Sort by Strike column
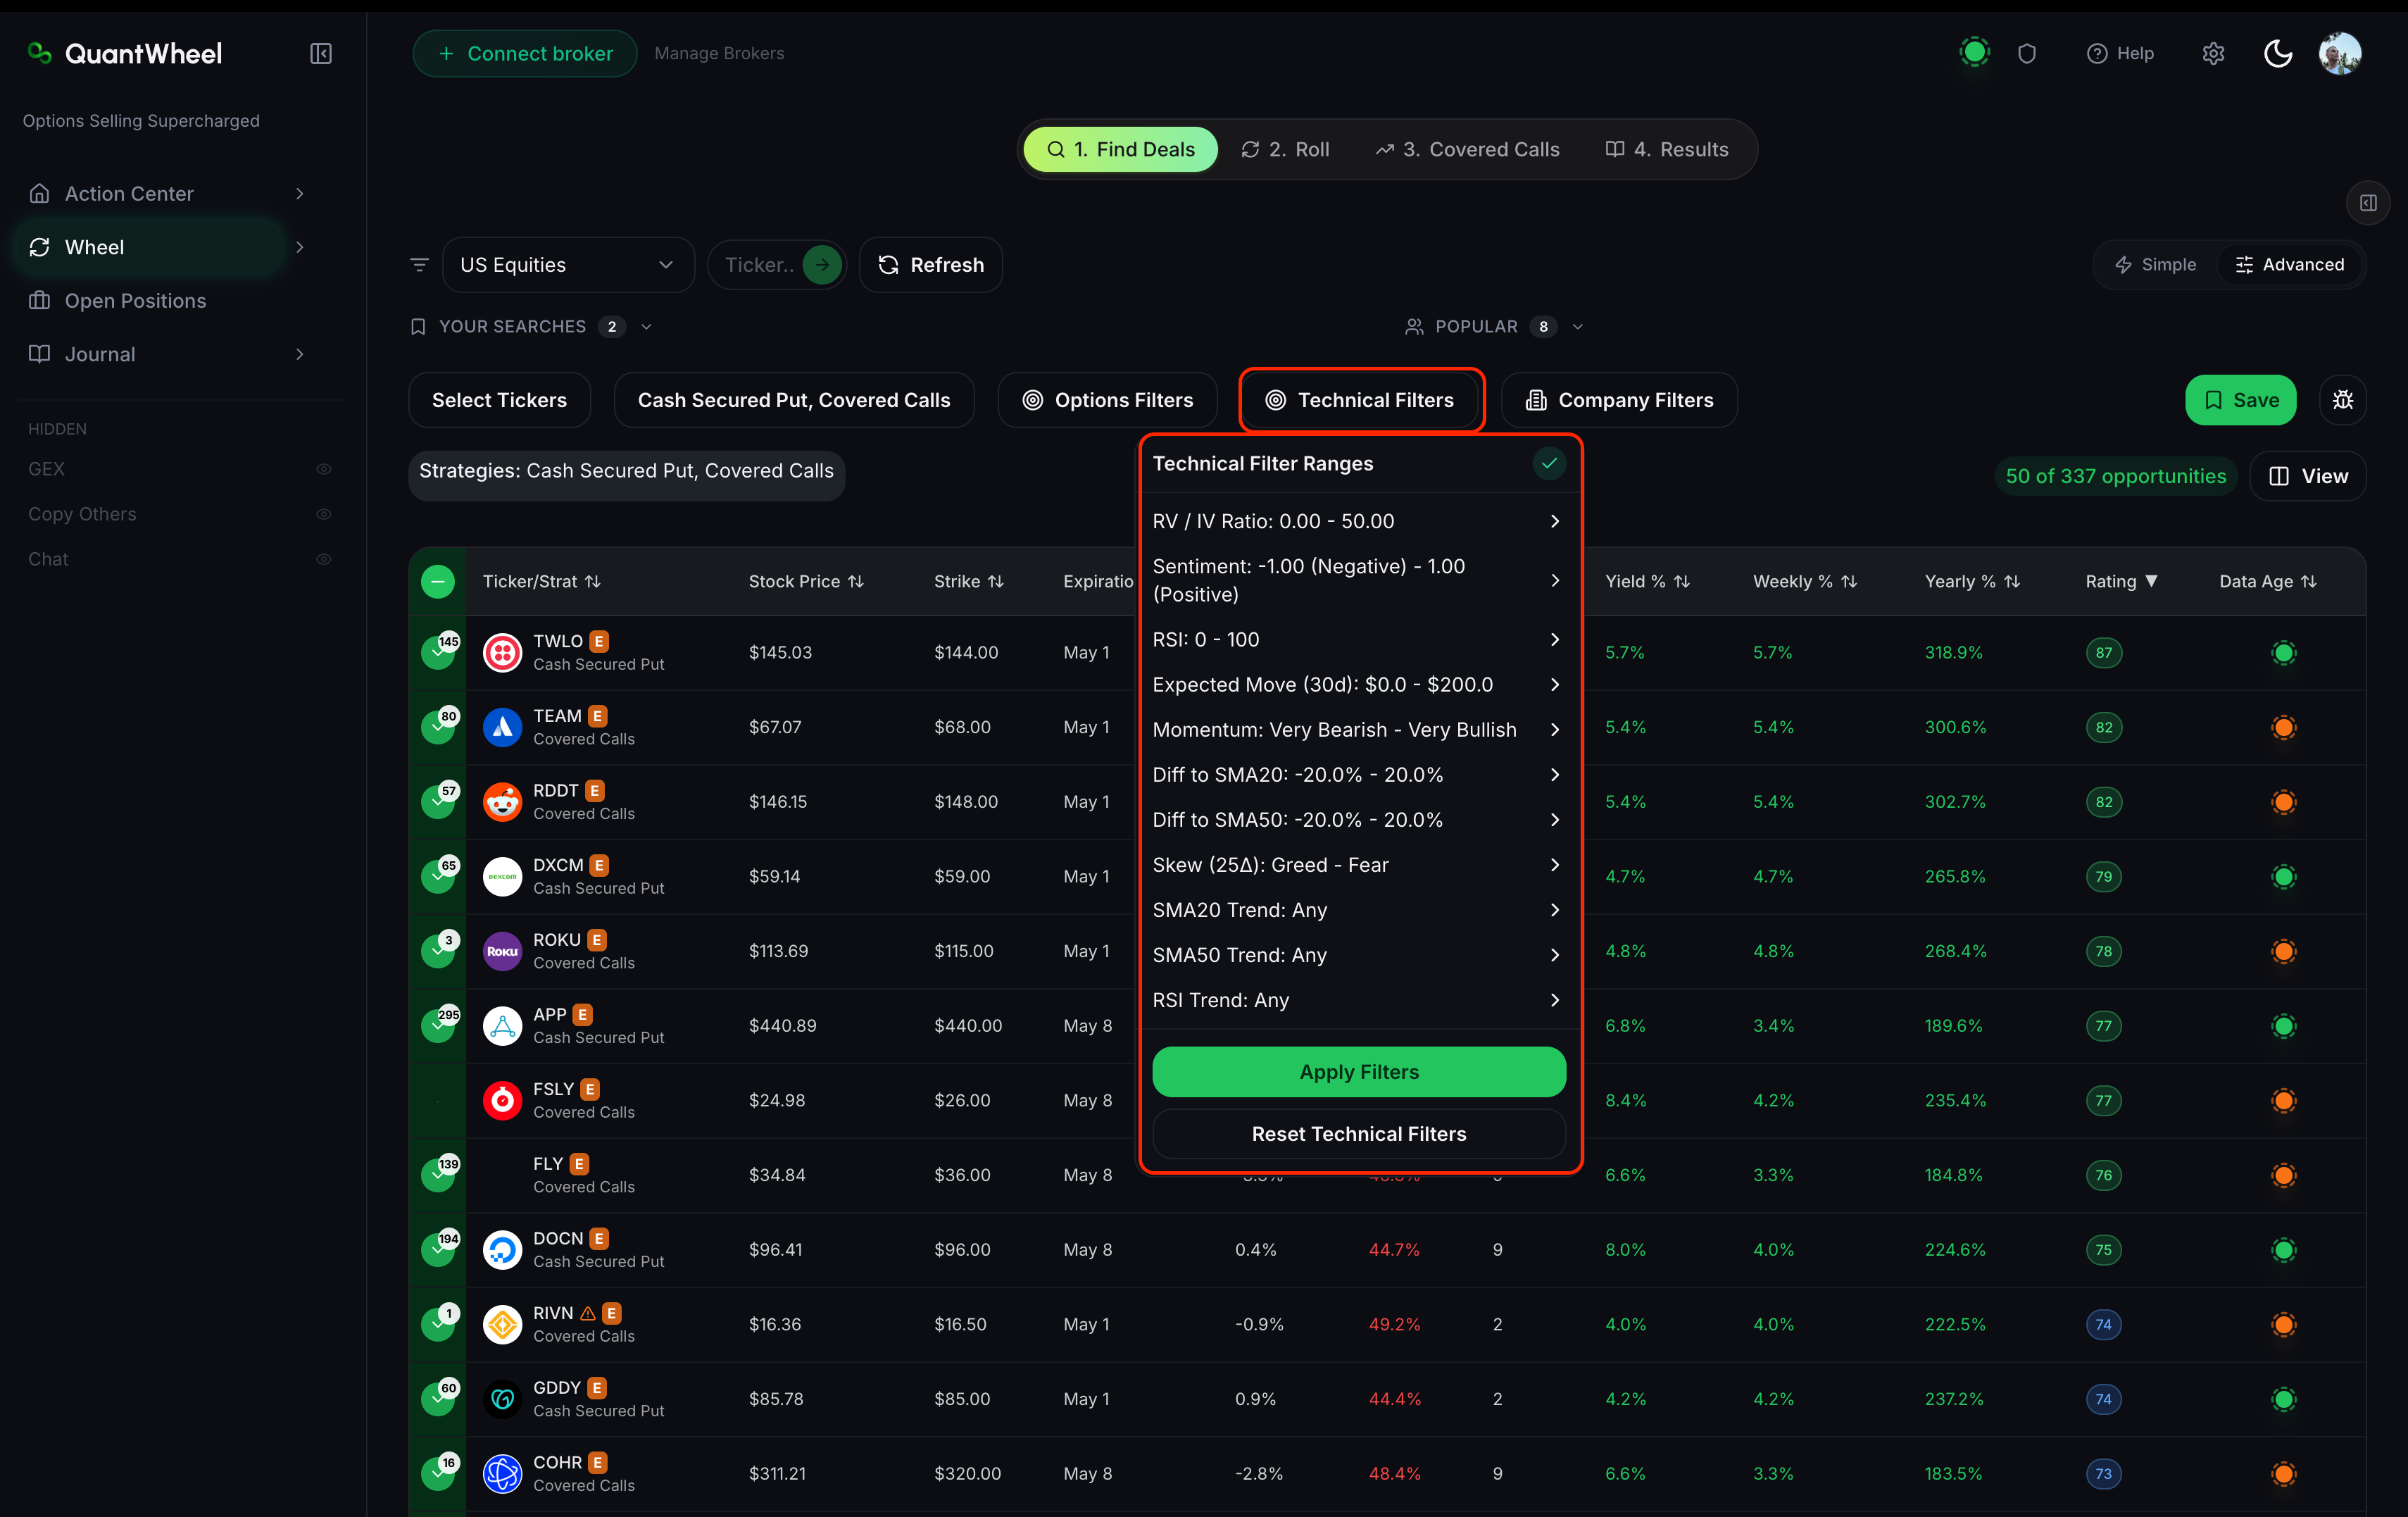2408x1517 pixels. [968, 582]
